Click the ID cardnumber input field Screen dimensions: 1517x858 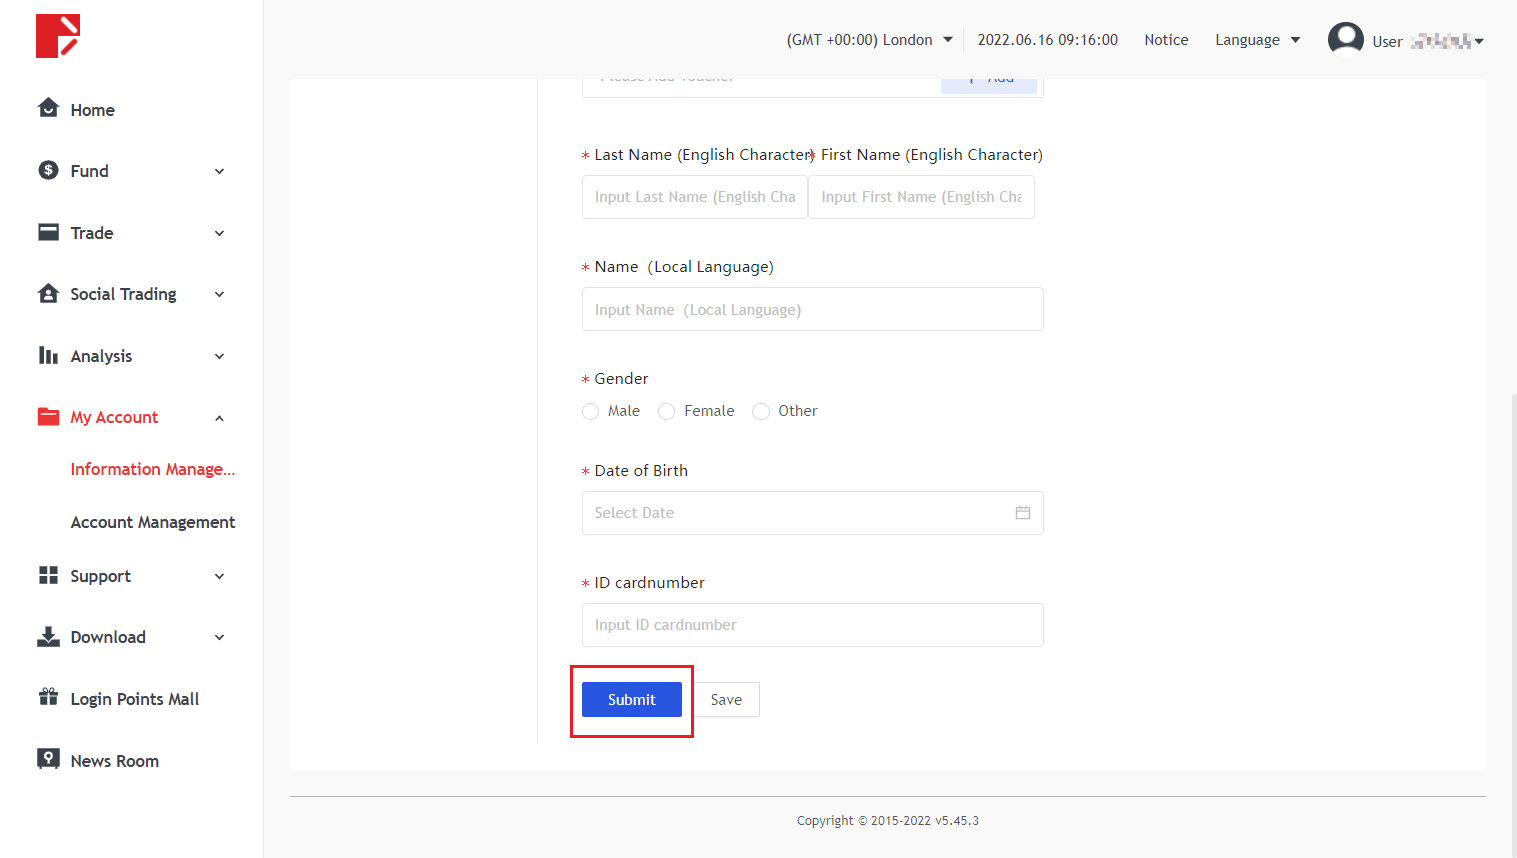[812, 625]
